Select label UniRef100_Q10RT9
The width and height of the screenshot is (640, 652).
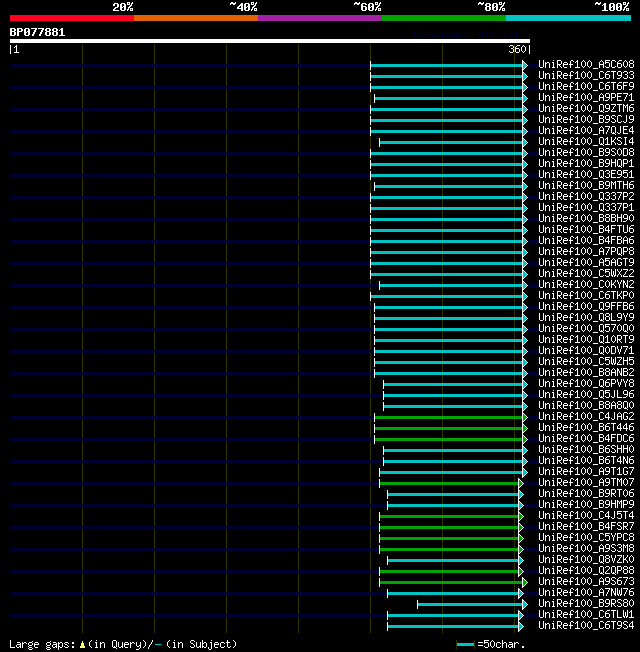pos(586,340)
